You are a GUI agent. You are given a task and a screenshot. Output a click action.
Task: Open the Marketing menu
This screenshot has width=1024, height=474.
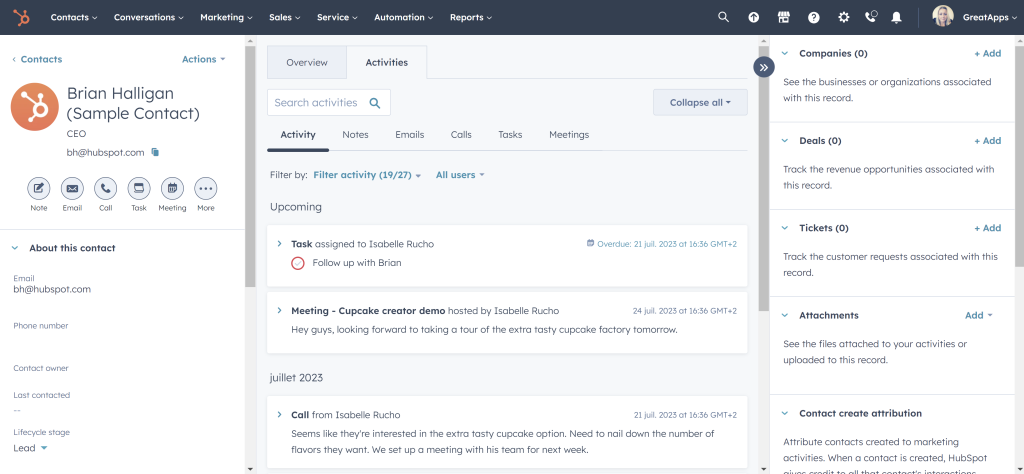pos(226,18)
